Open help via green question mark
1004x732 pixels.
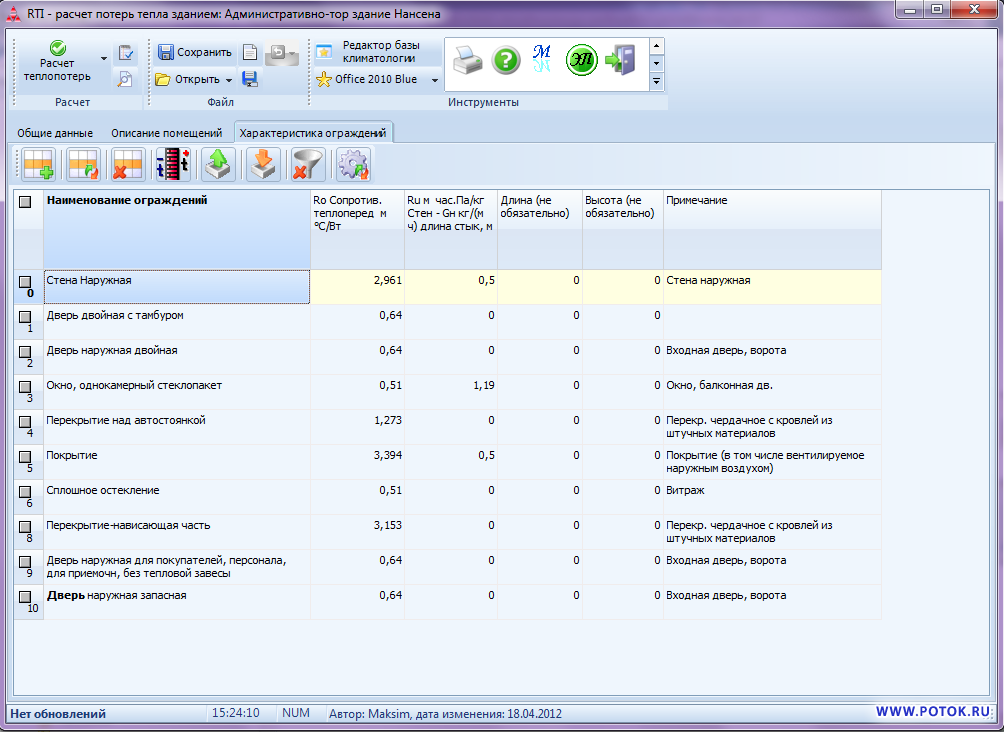[x=506, y=61]
